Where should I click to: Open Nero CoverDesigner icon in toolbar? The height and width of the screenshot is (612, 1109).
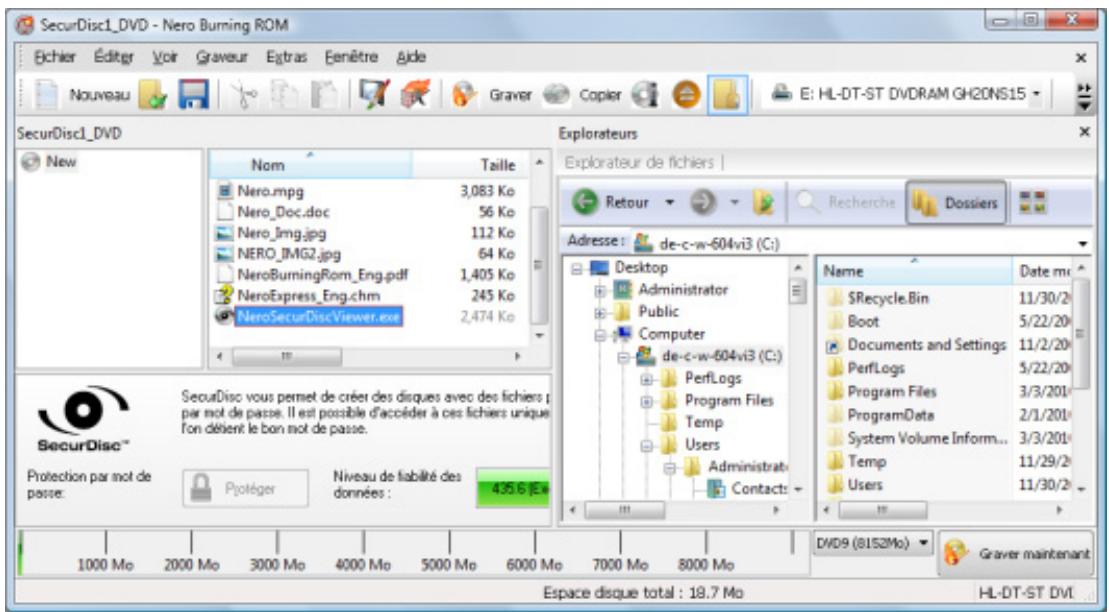tap(373, 94)
